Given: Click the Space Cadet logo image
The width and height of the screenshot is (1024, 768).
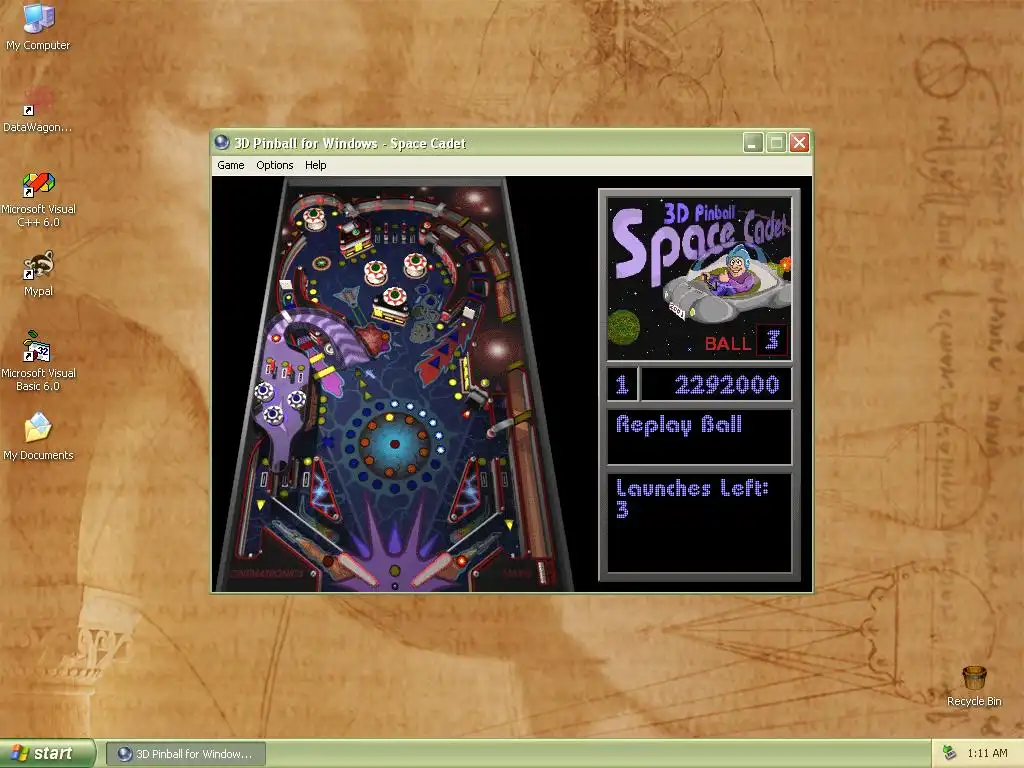Looking at the screenshot, I should (x=699, y=279).
